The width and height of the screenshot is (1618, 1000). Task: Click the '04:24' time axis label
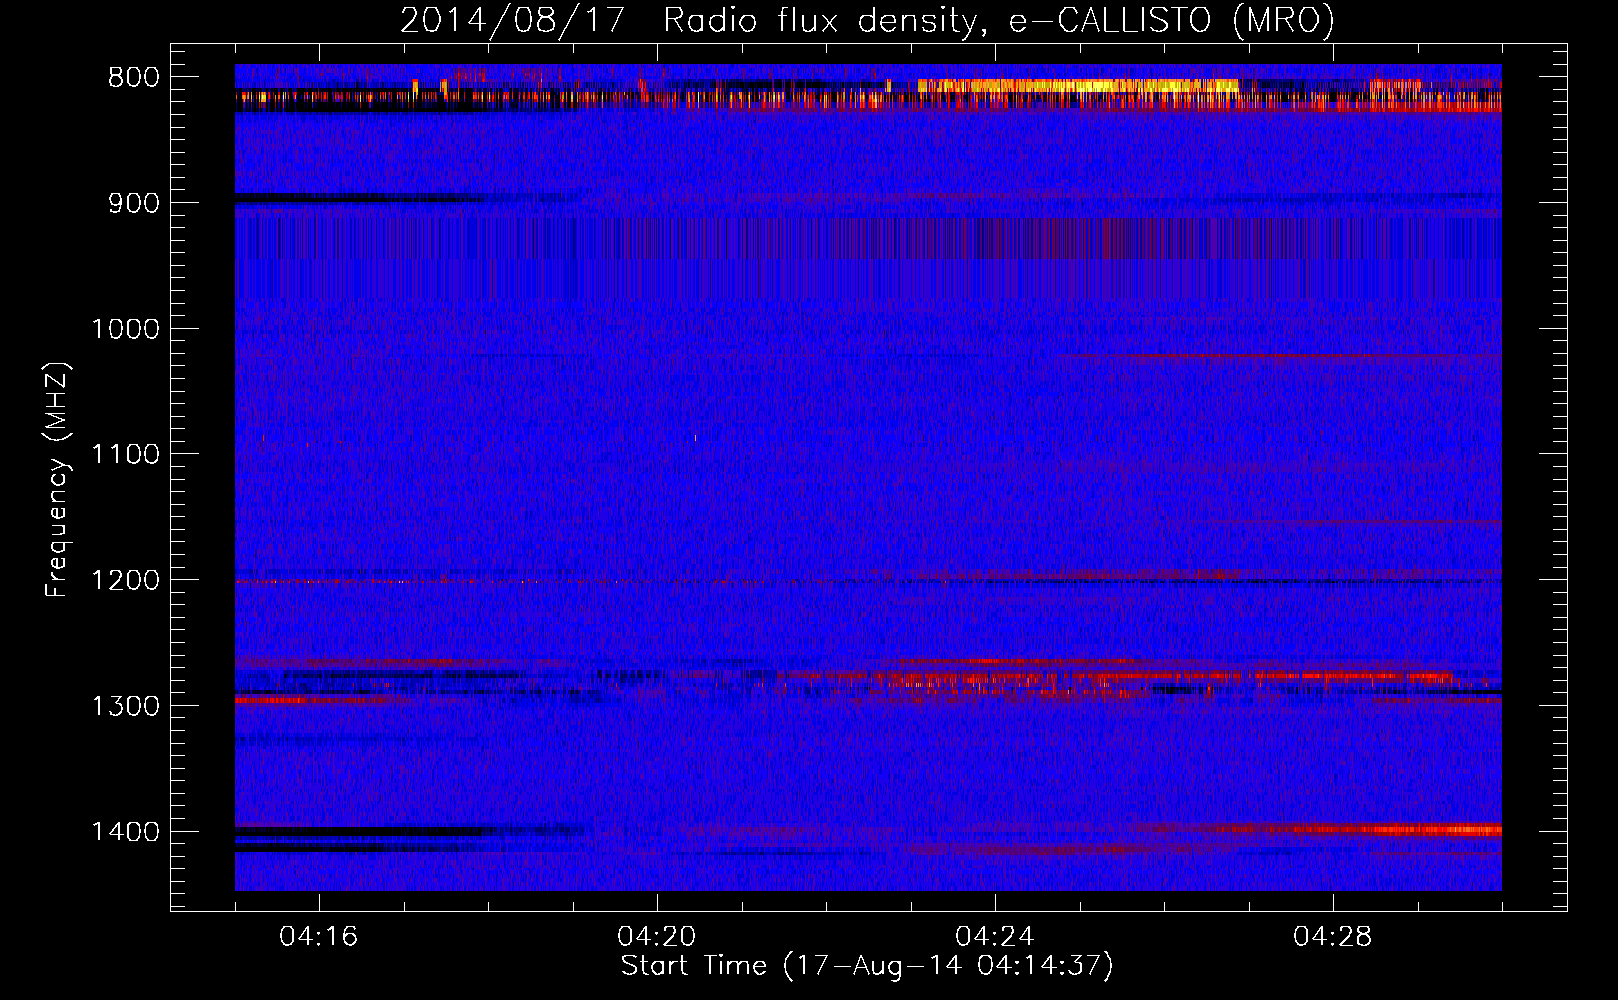tap(995, 937)
